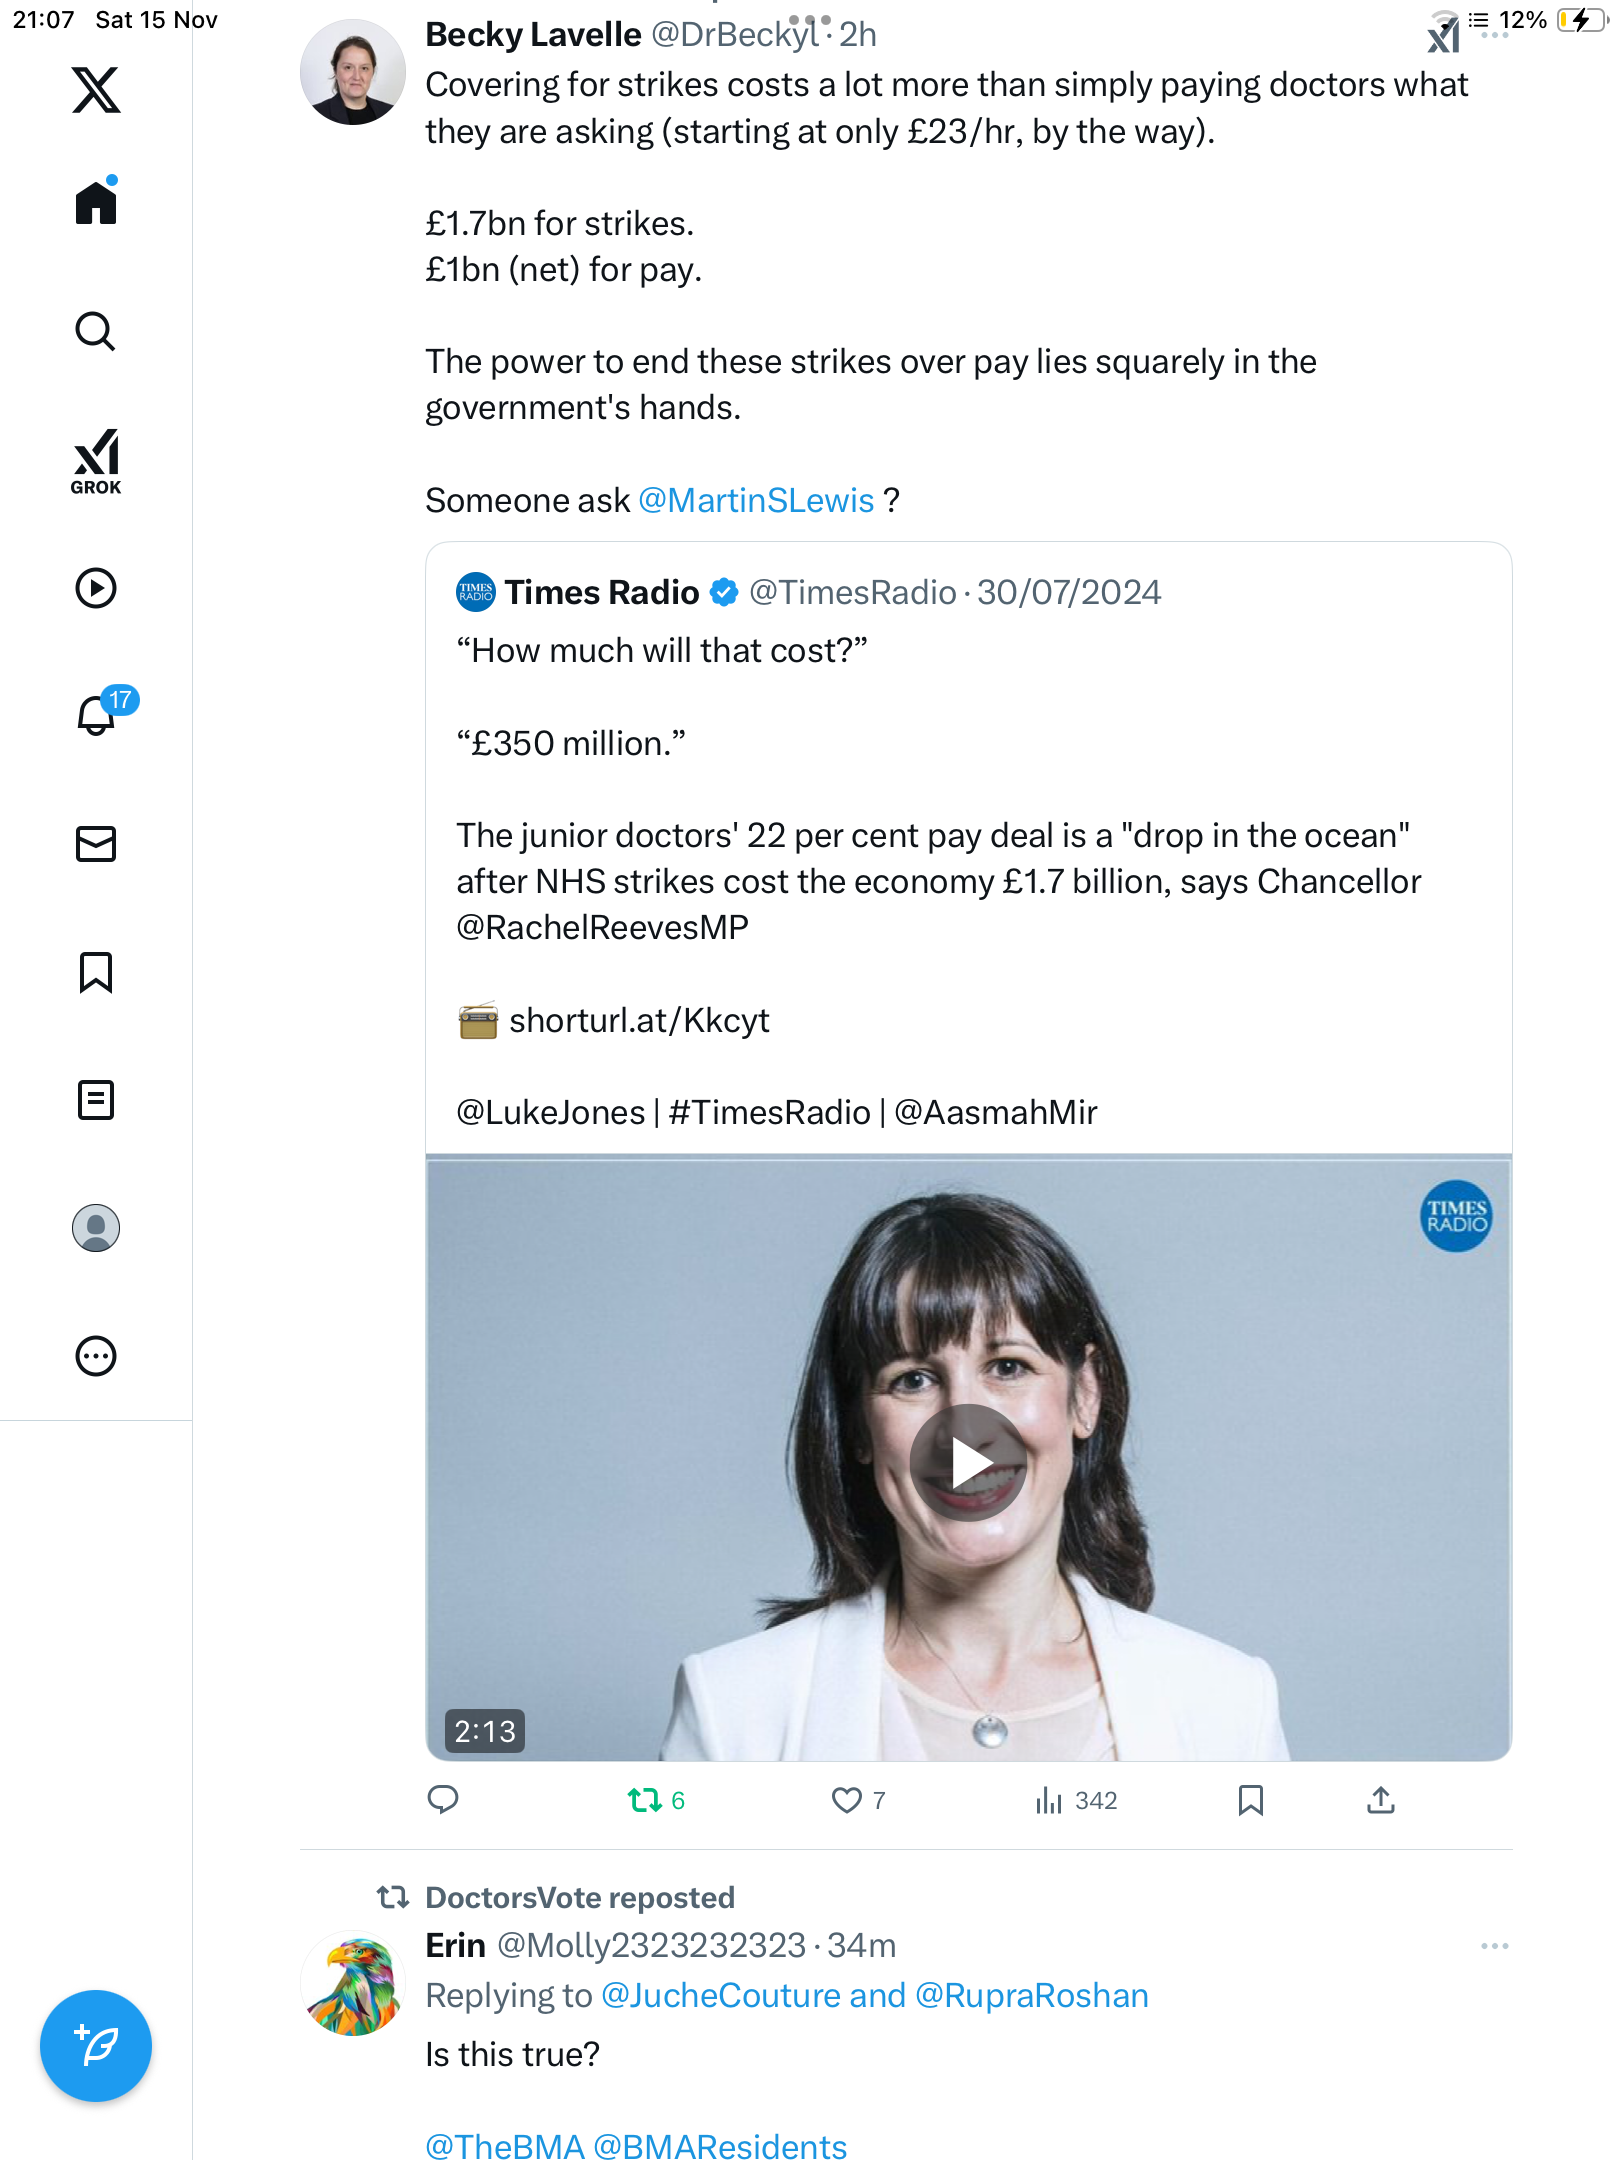Open the Notifications bell with 17 badge
The image size is (1620, 2160).
click(x=96, y=715)
